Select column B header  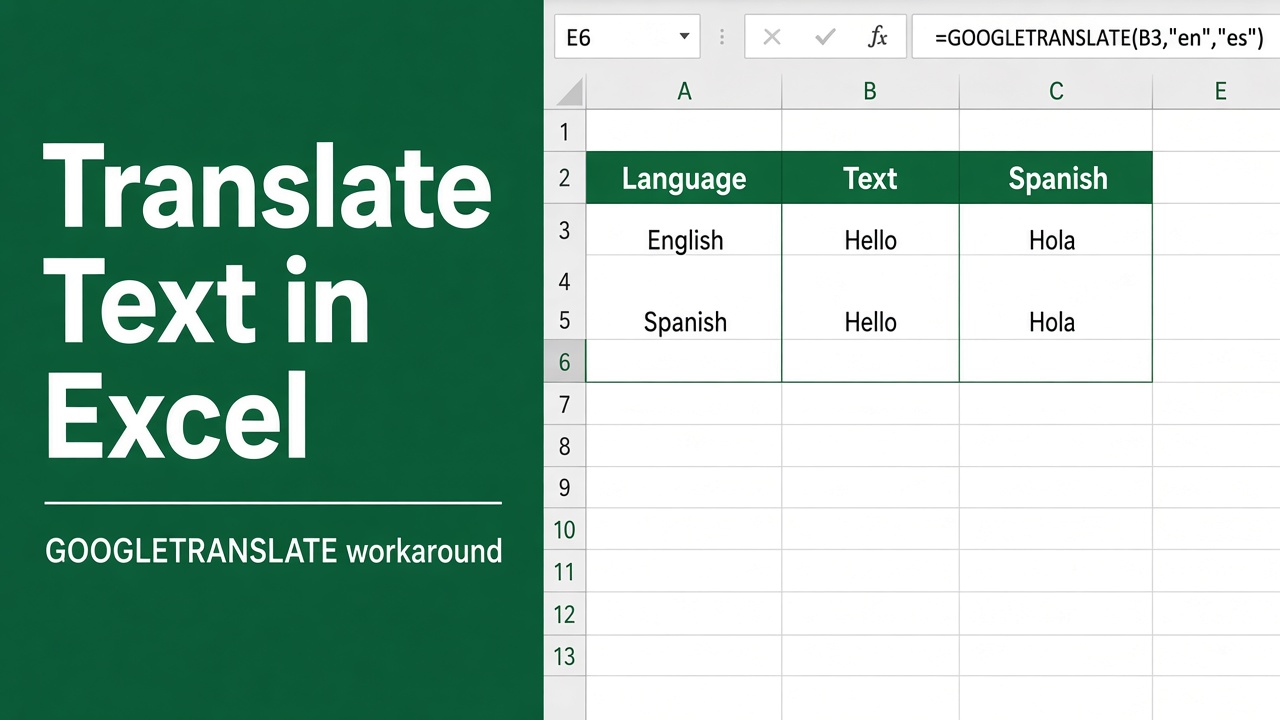[x=870, y=92]
